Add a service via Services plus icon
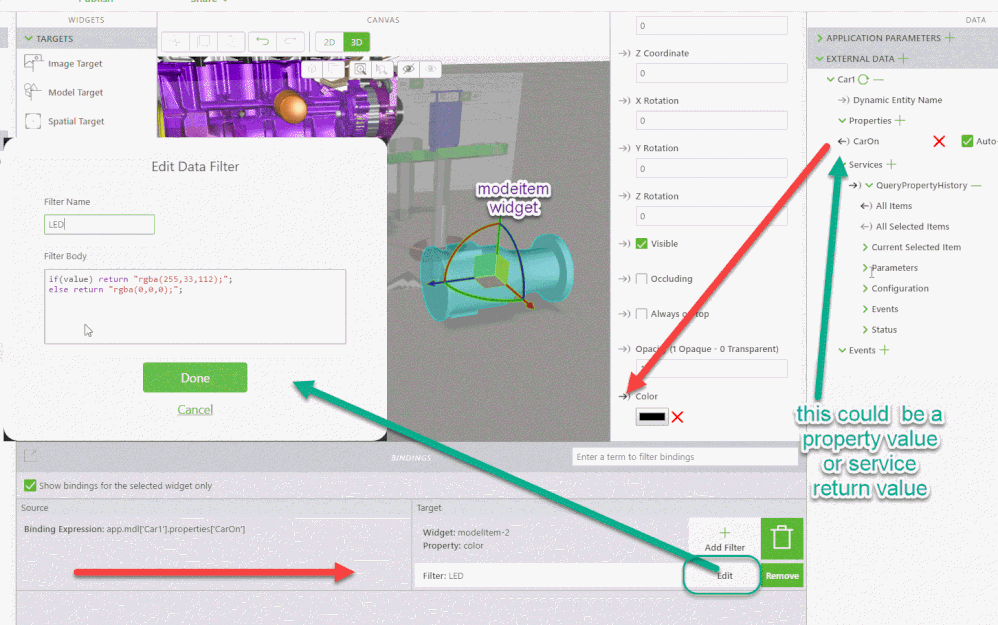Screen dimensions: 998x625 click(891, 164)
